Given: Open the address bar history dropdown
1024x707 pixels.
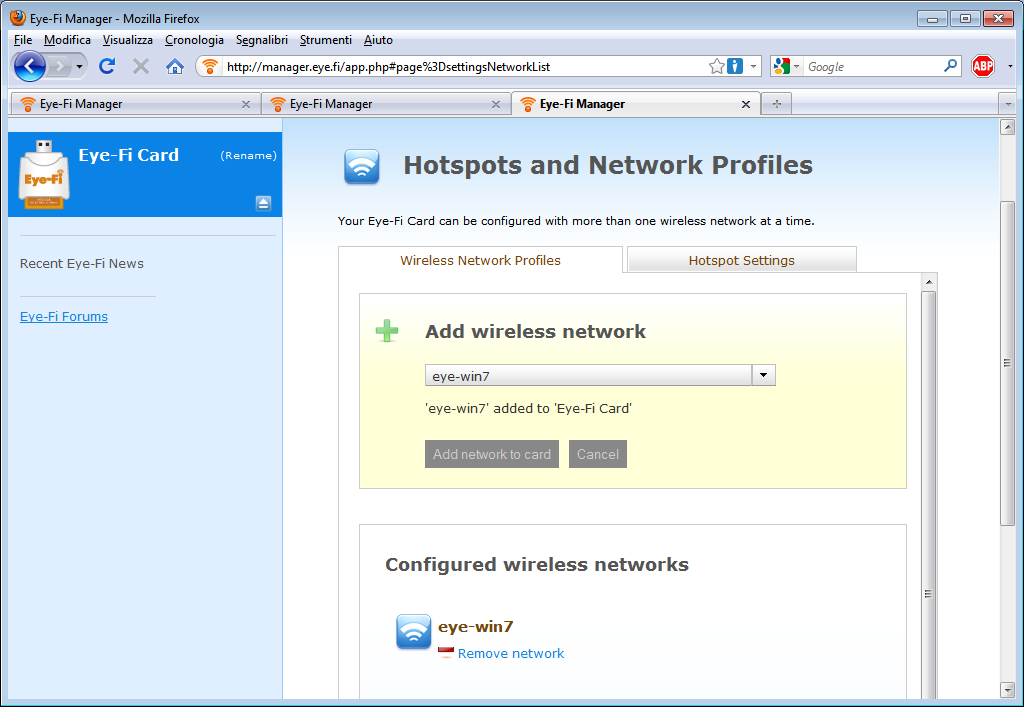Looking at the screenshot, I should point(753,67).
